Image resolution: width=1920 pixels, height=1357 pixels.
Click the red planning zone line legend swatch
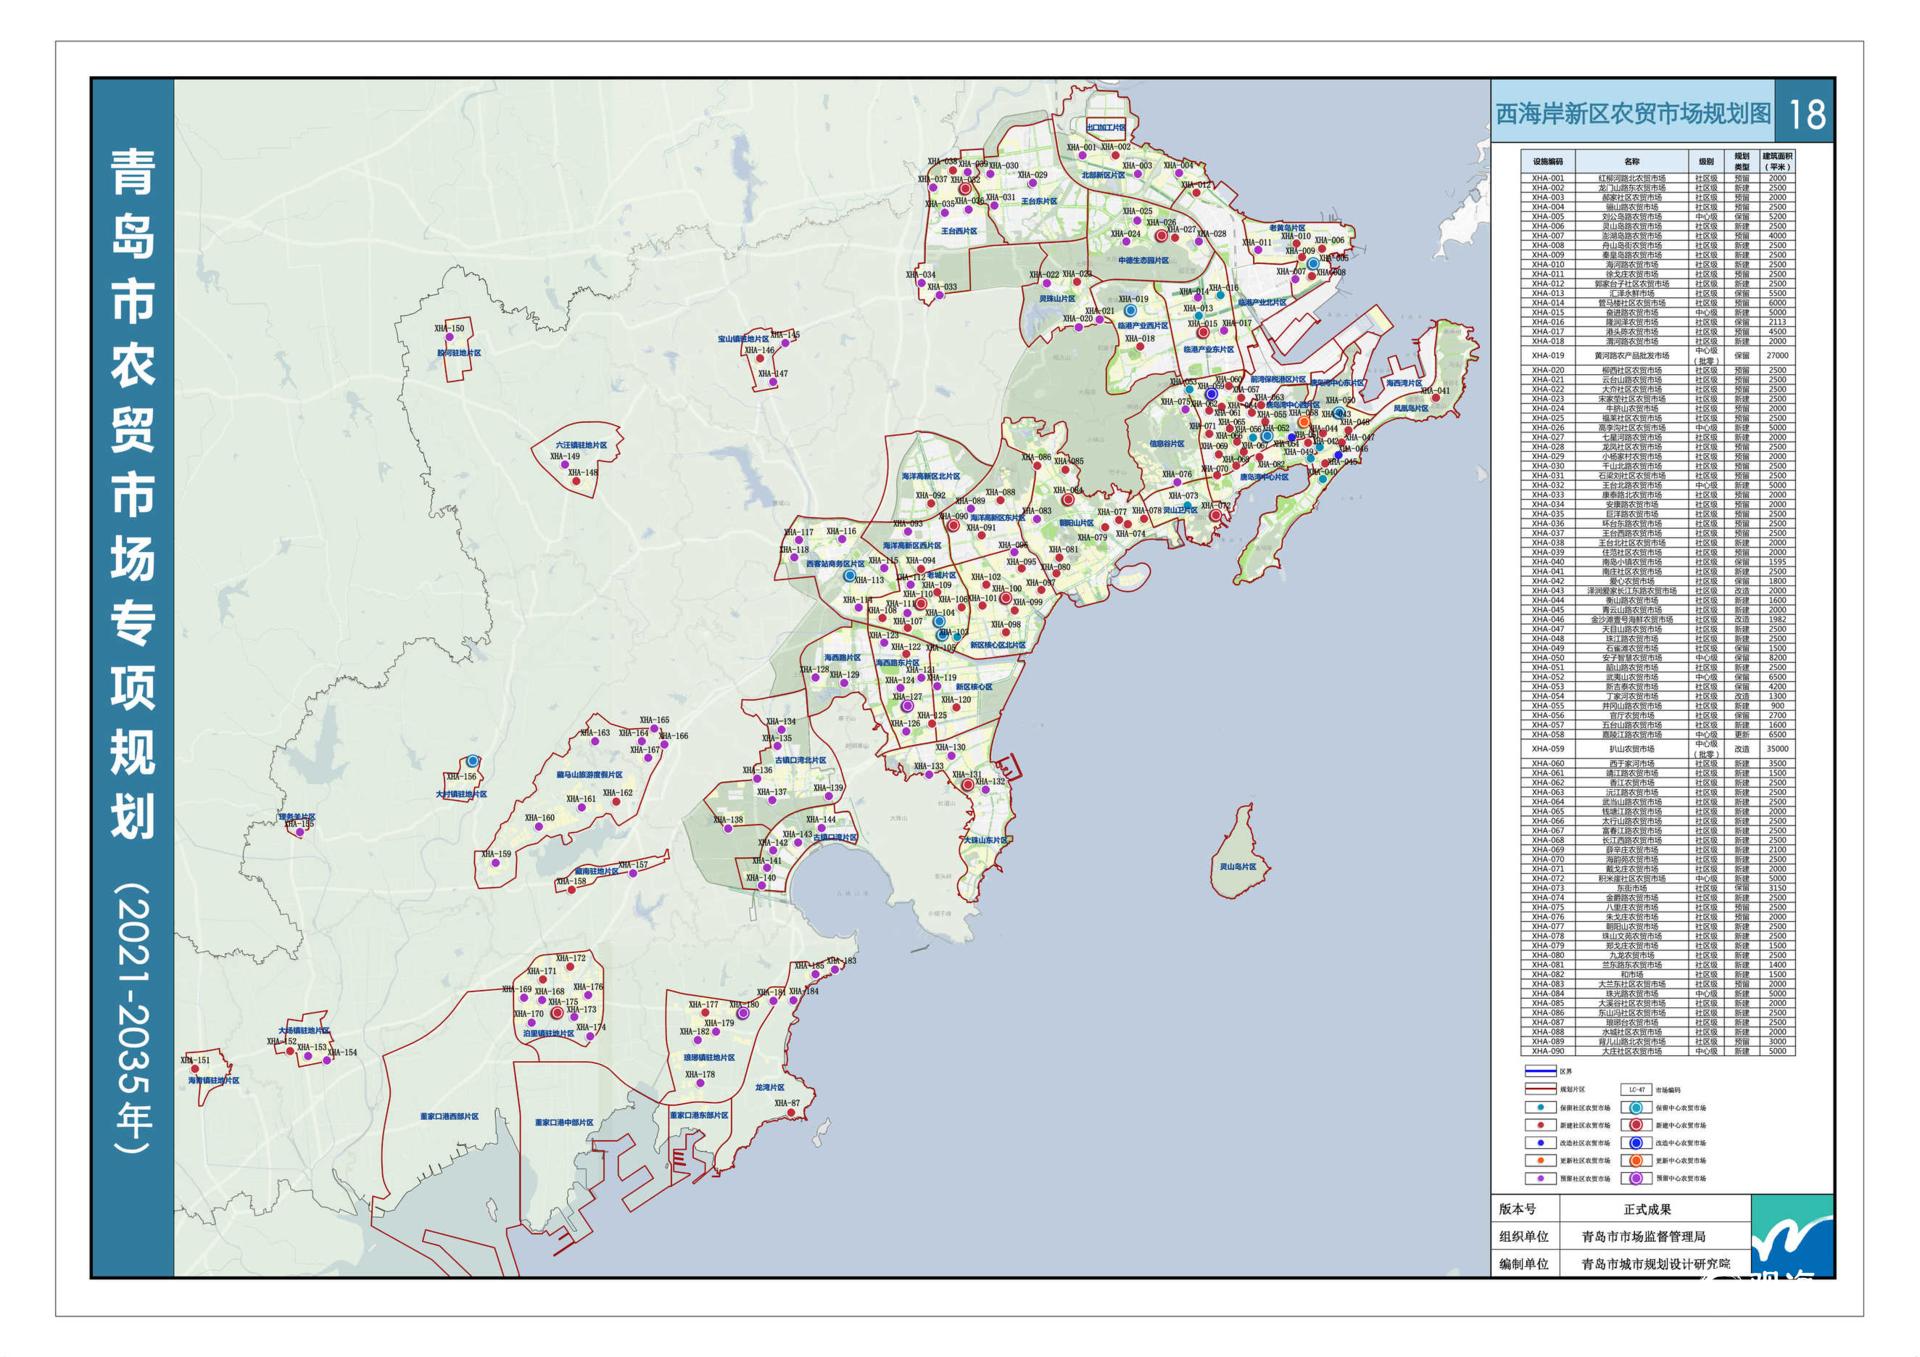pyautogui.click(x=1541, y=1089)
